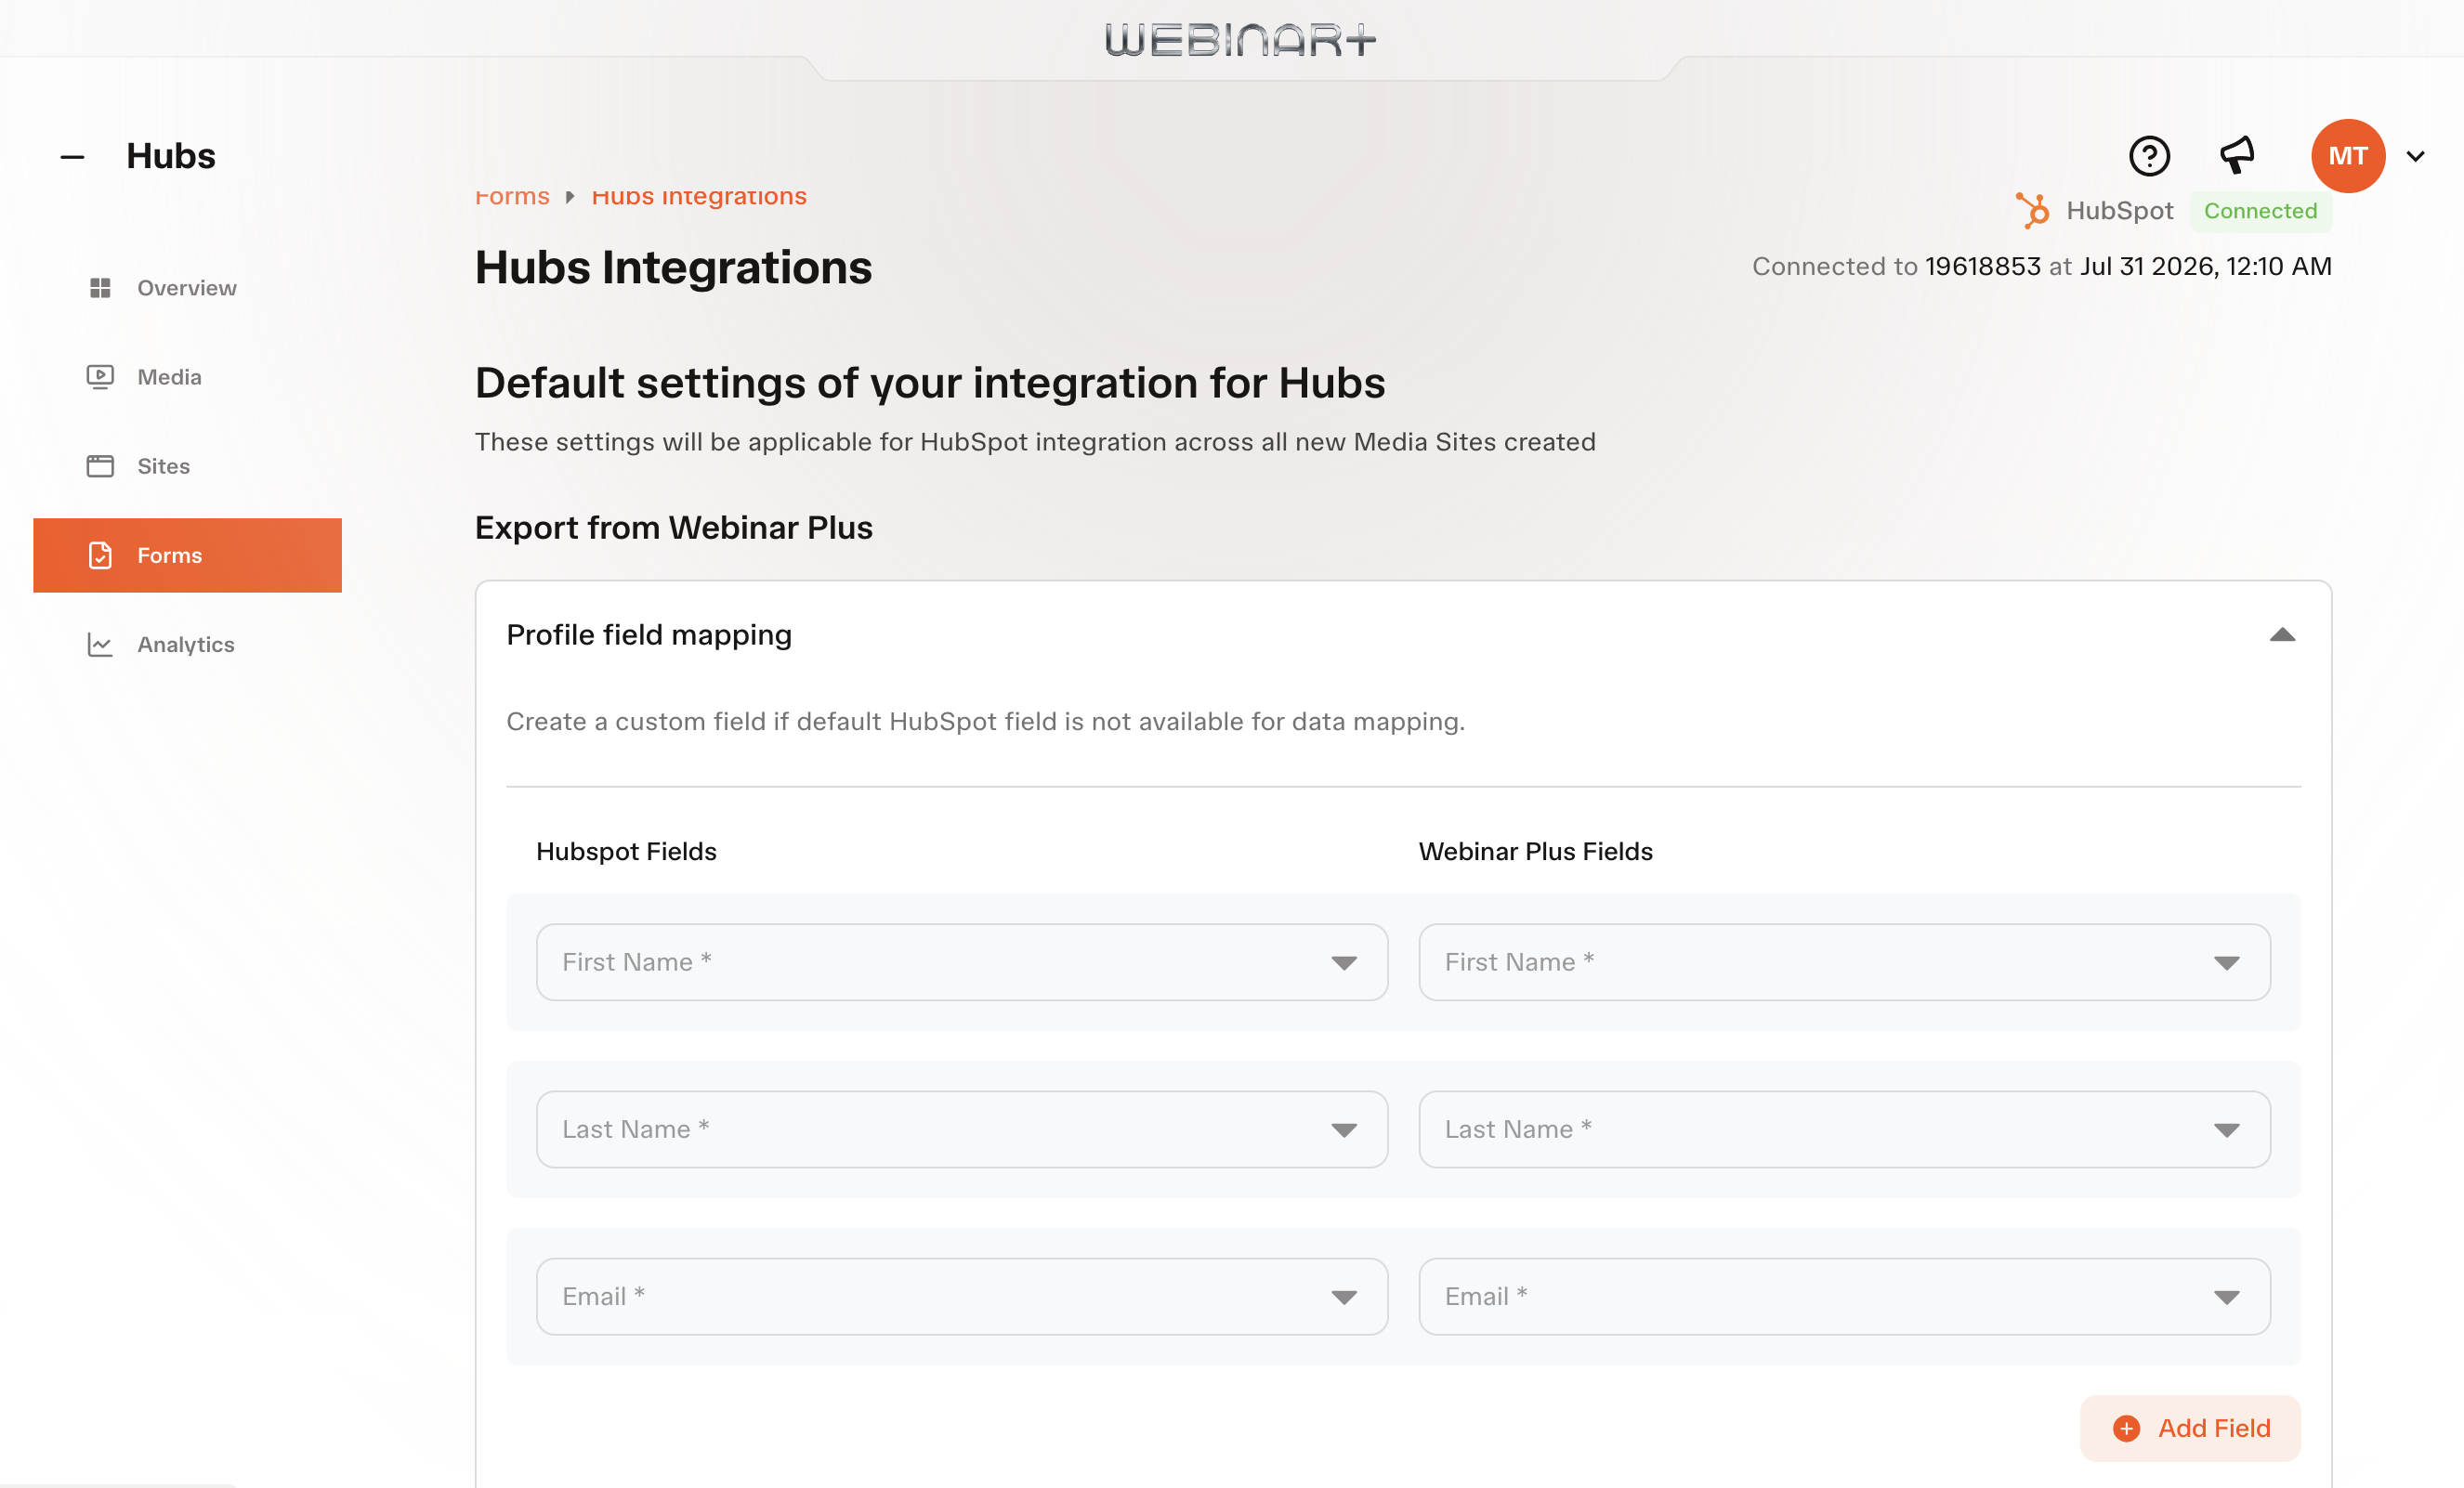
Task: Open the account menu chevron
Action: (2416, 156)
